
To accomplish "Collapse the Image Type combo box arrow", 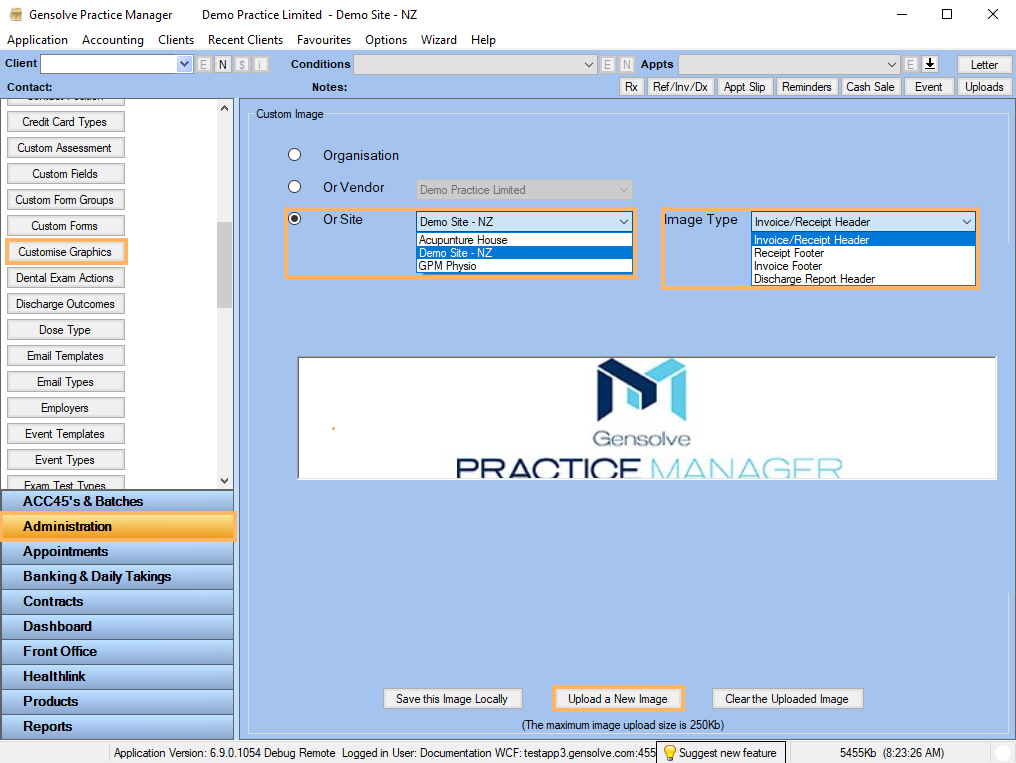I will coord(967,222).
